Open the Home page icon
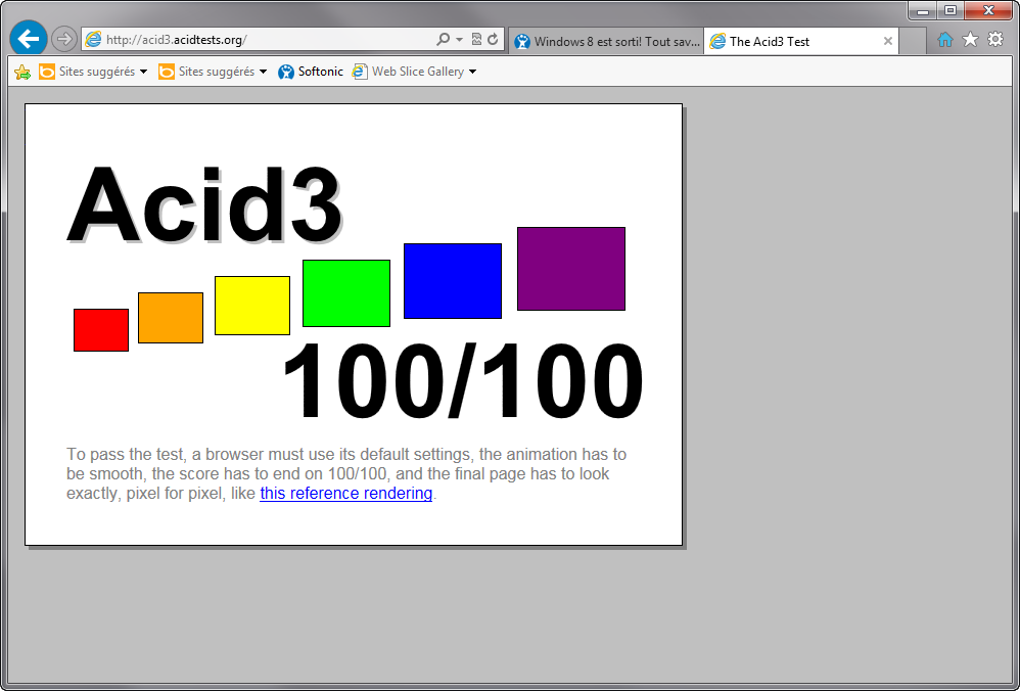This screenshot has width=1020, height=691. pyautogui.click(x=945, y=40)
